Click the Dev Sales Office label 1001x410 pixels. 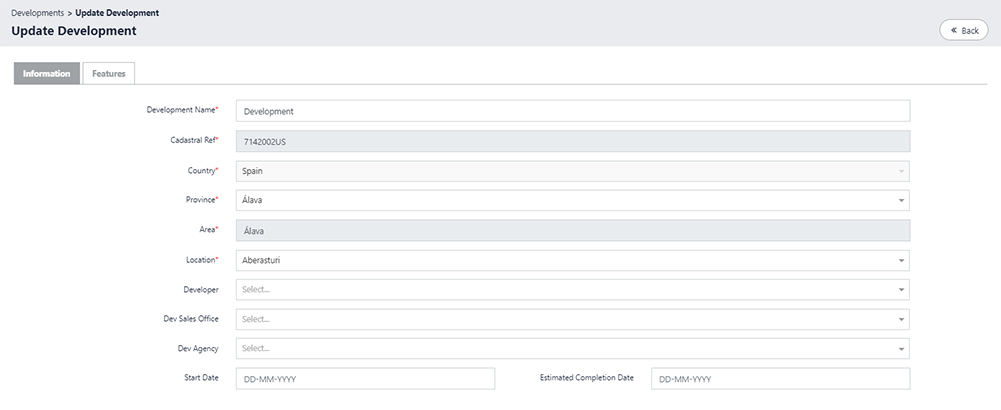191,319
